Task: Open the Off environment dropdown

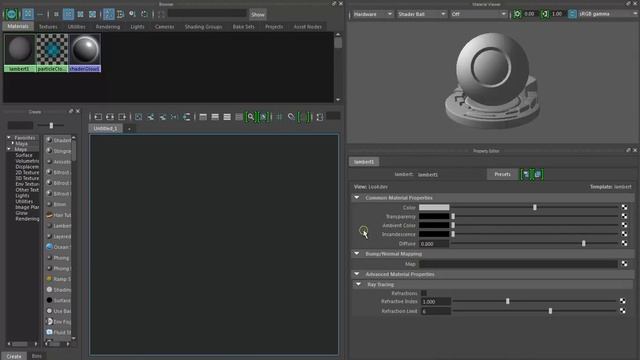Action: 478,14
